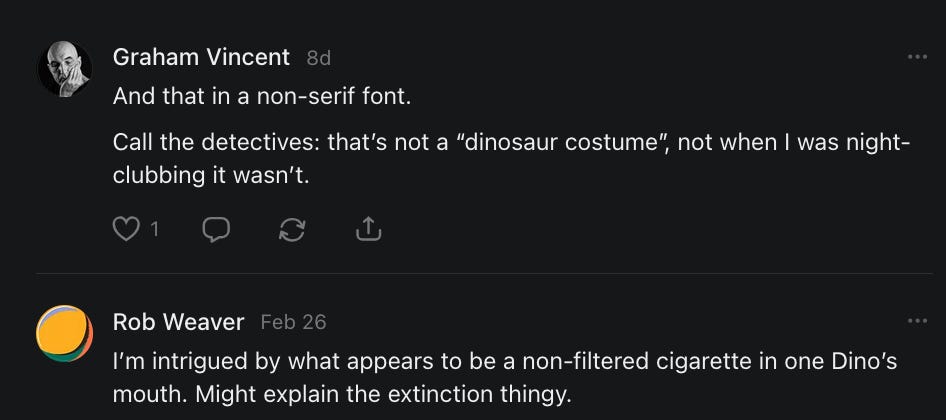946x420 pixels.
Task: Open Graham Vincent's profile picture
Action: coord(65,69)
